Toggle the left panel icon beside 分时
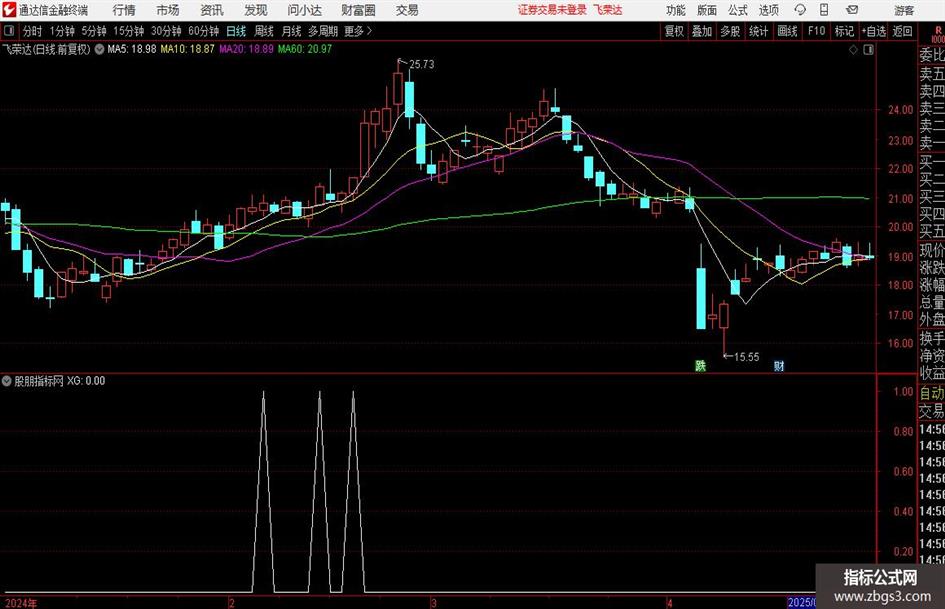The width and height of the screenshot is (945, 609). [x=9, y=31]
